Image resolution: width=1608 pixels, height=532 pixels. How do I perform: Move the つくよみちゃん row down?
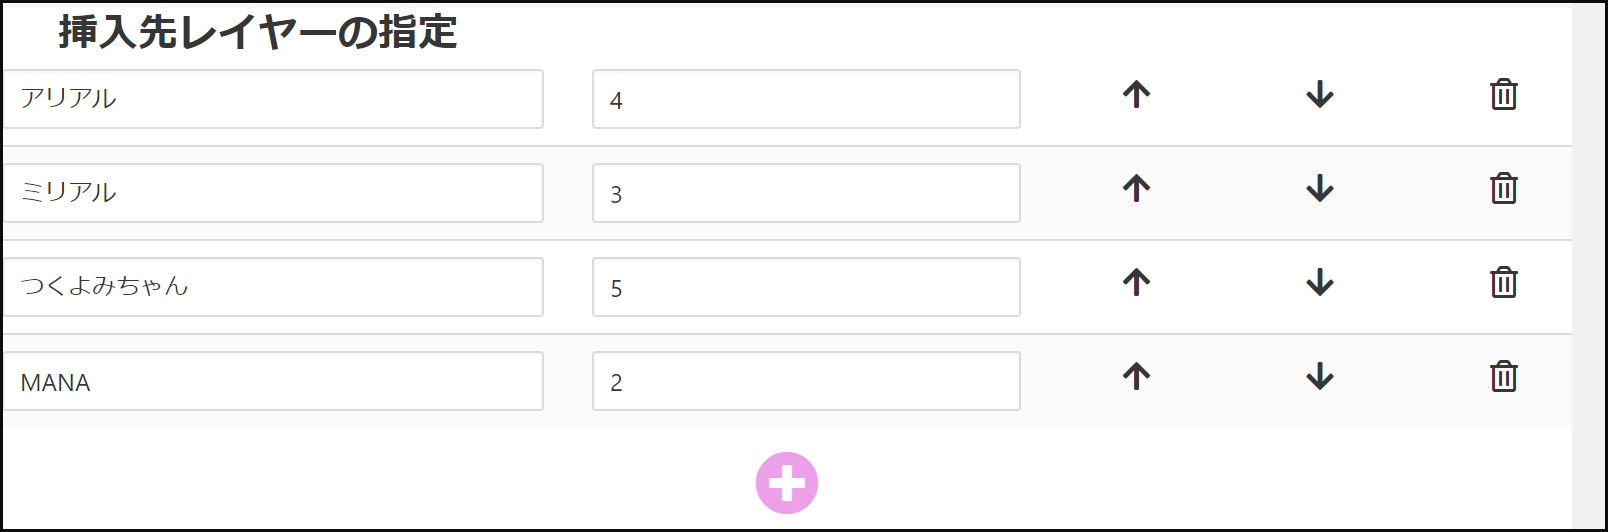click(x=1320, y=283)
